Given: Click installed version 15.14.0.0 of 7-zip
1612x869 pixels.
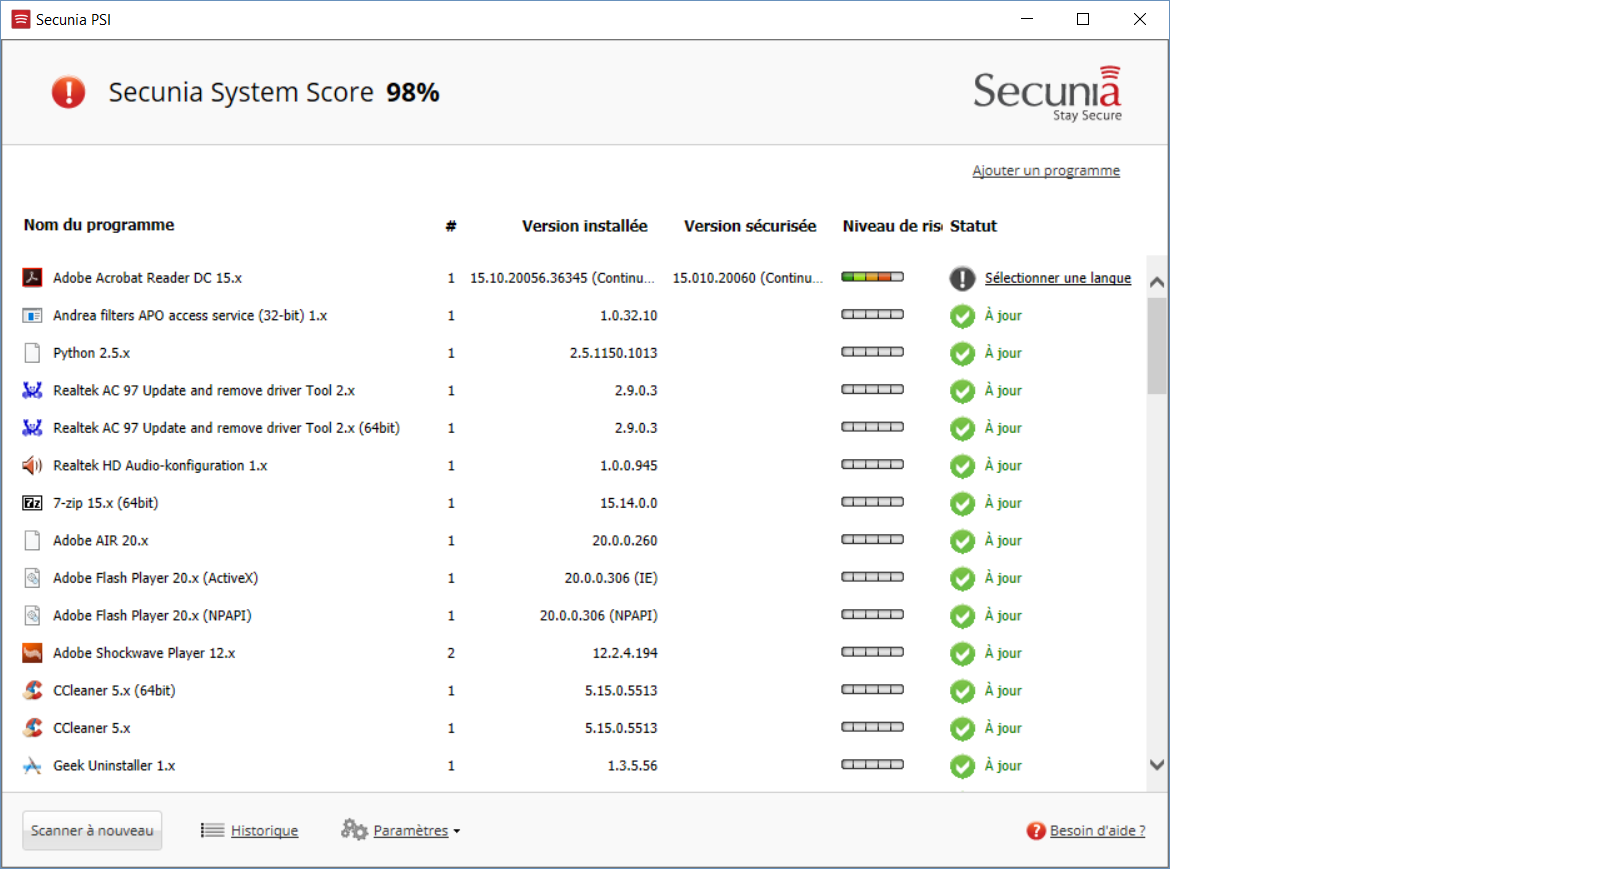Looking at the screenshot, I should point(628,503).
